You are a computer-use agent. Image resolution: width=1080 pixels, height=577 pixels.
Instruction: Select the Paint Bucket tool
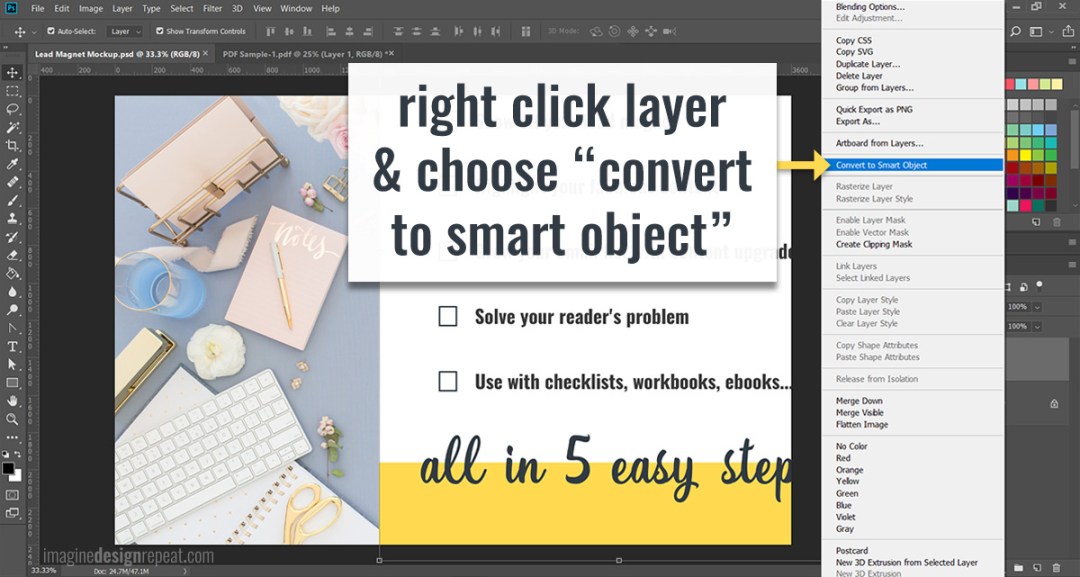(12, 273)
